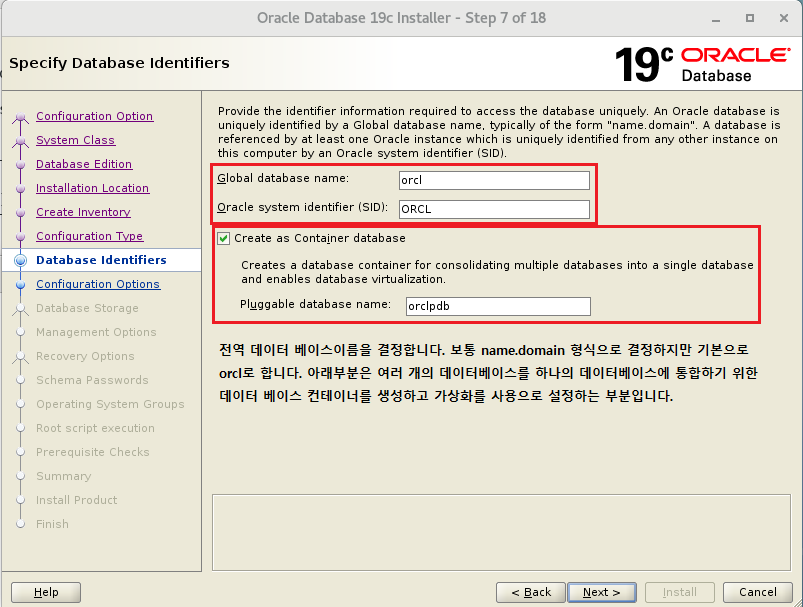
Task: Open the Help button
Action: 46,592
